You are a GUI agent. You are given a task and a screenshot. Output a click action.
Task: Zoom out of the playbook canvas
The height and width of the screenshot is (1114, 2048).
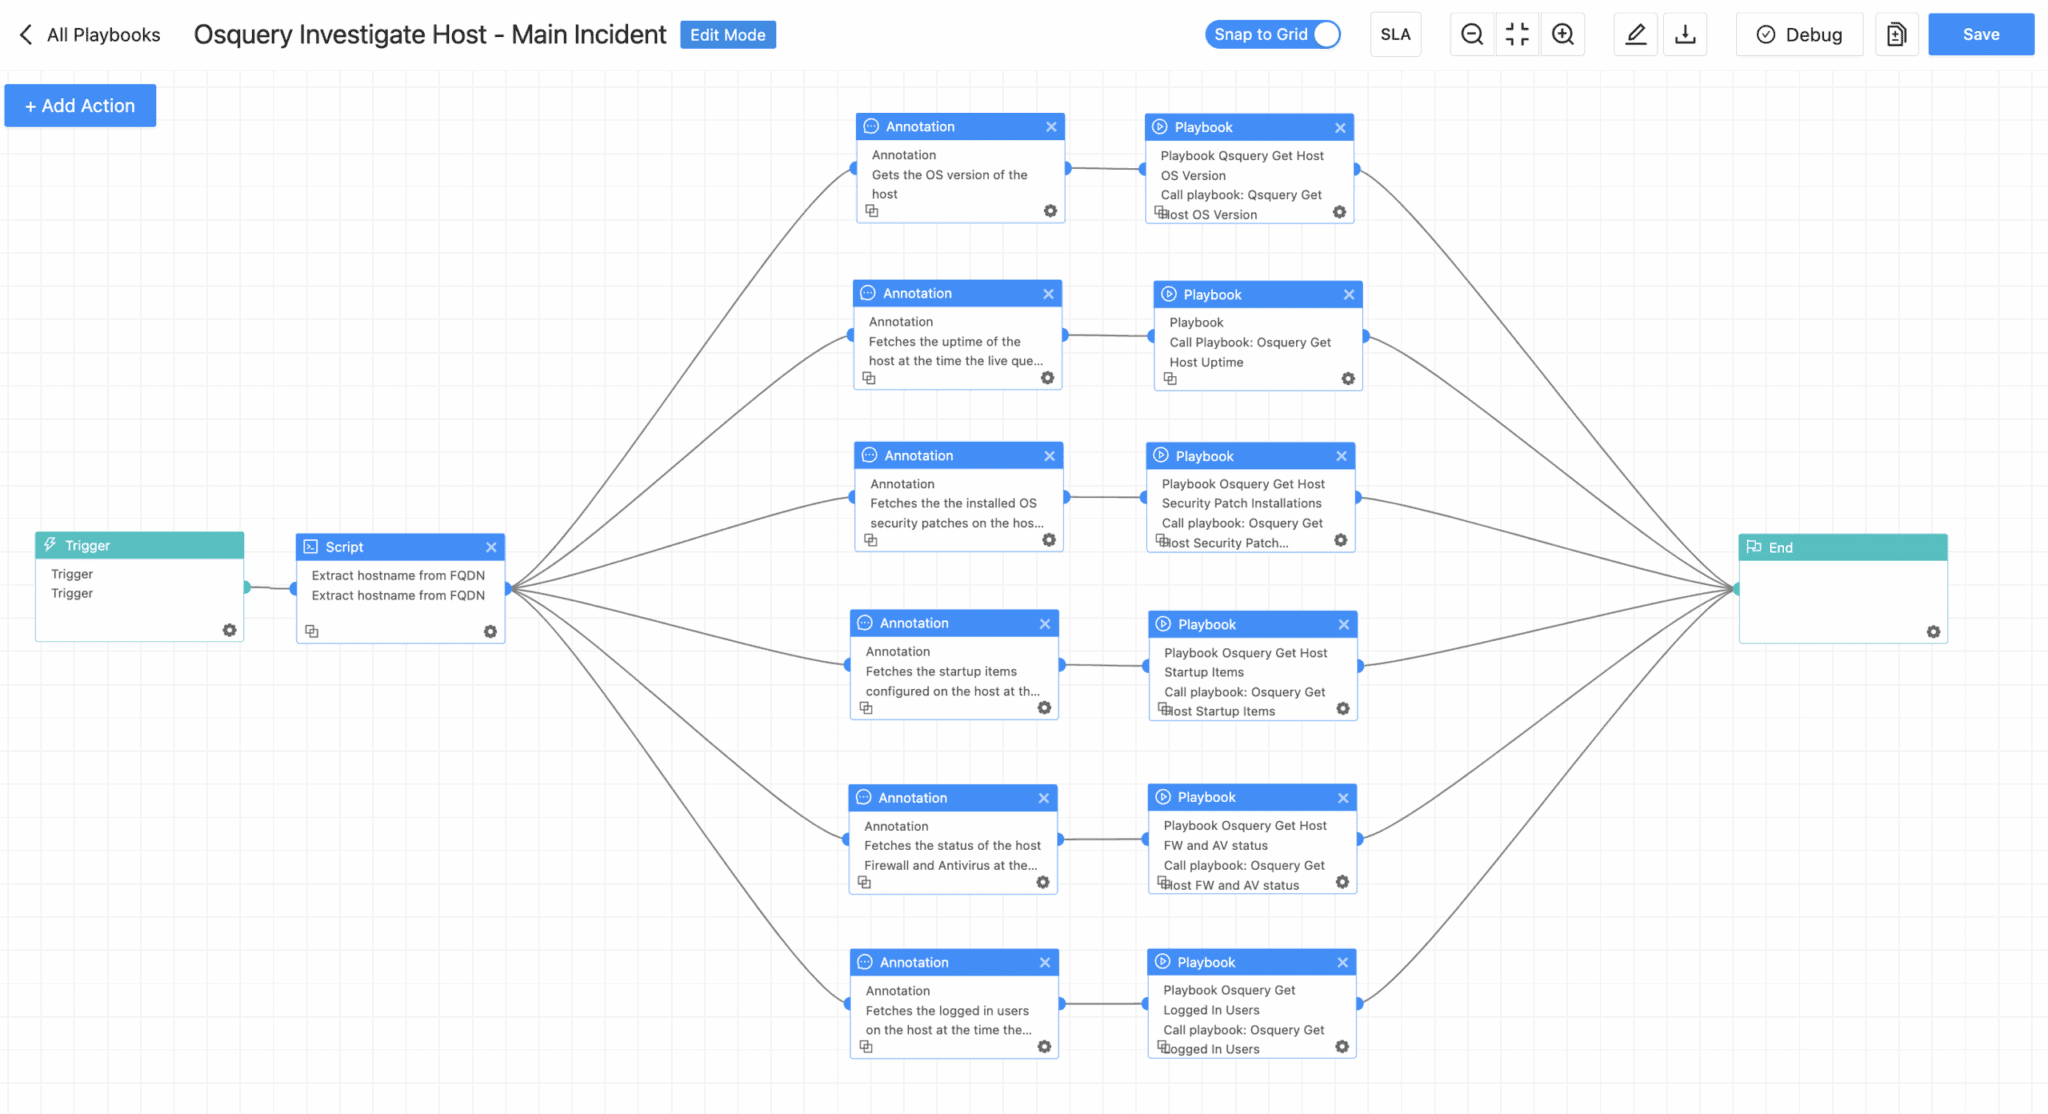coord(1472,34)
